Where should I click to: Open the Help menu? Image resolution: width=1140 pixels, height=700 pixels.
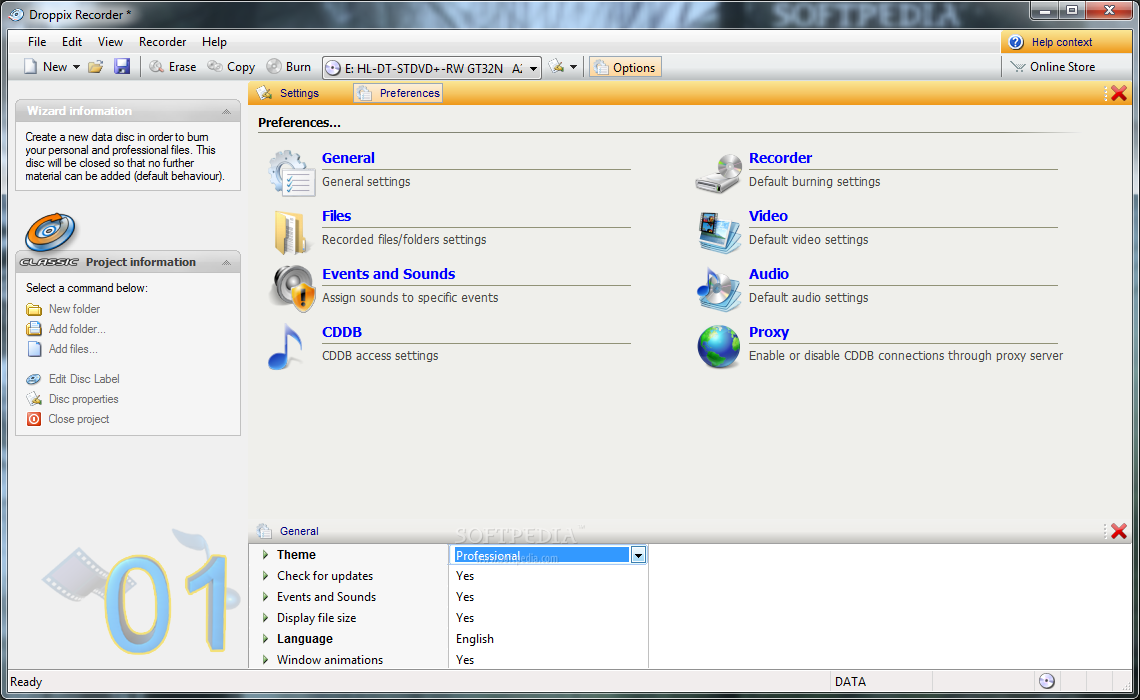click(214, 42)
